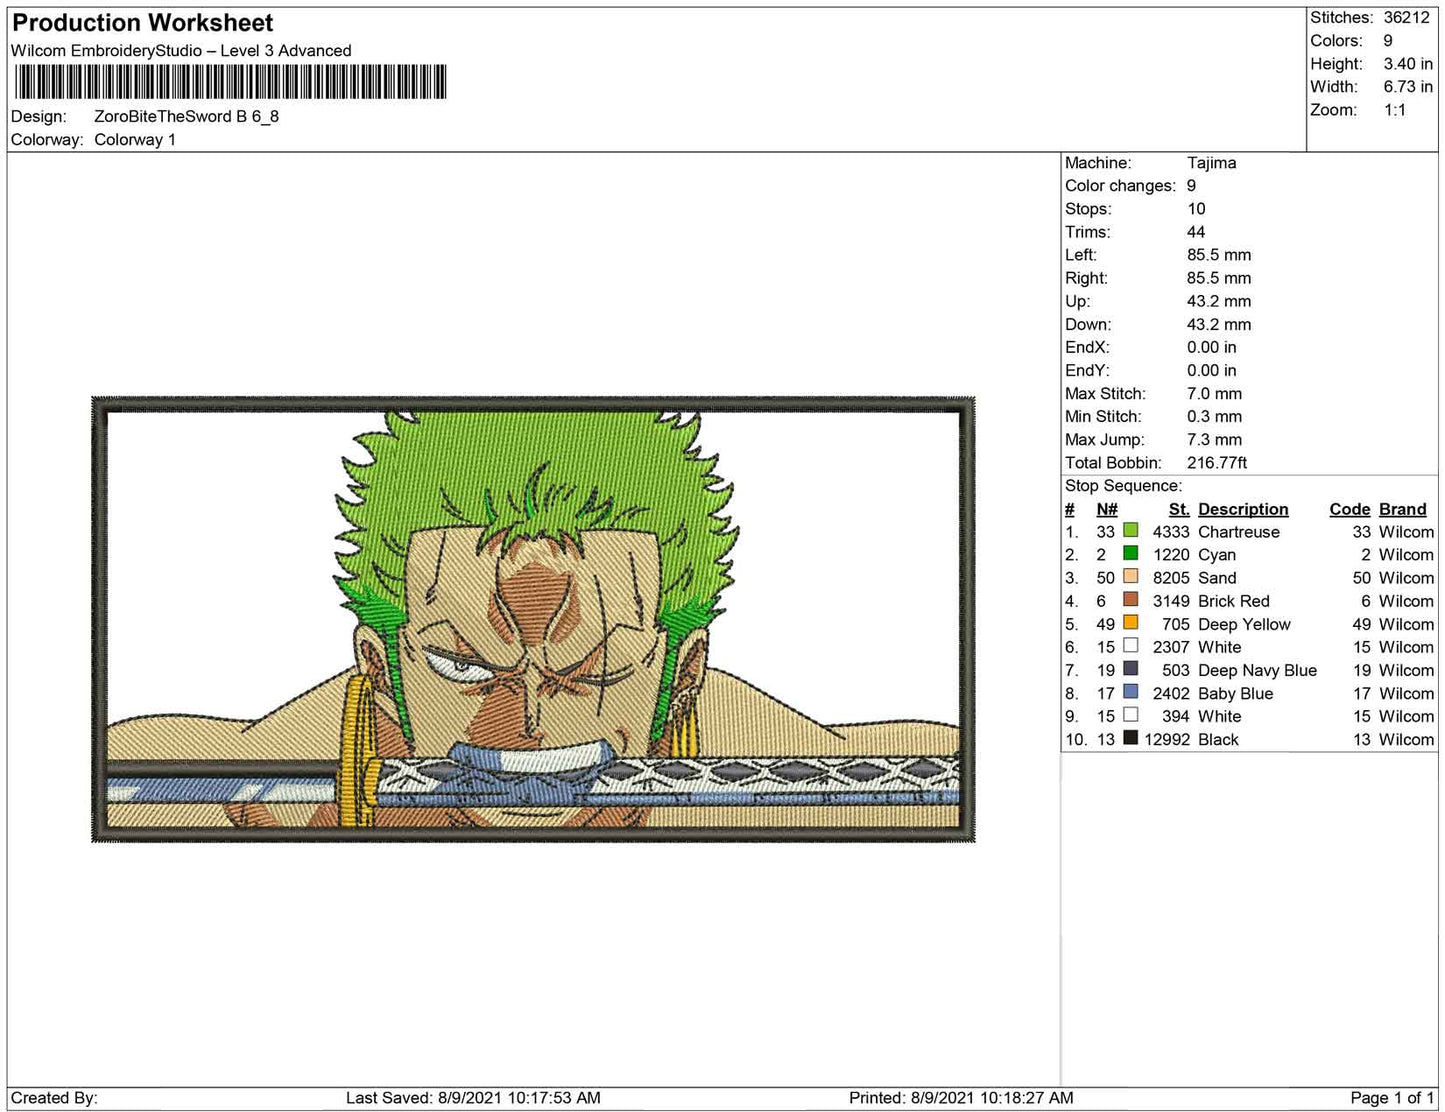Click the "Description" column header

tap(1243, 509)
